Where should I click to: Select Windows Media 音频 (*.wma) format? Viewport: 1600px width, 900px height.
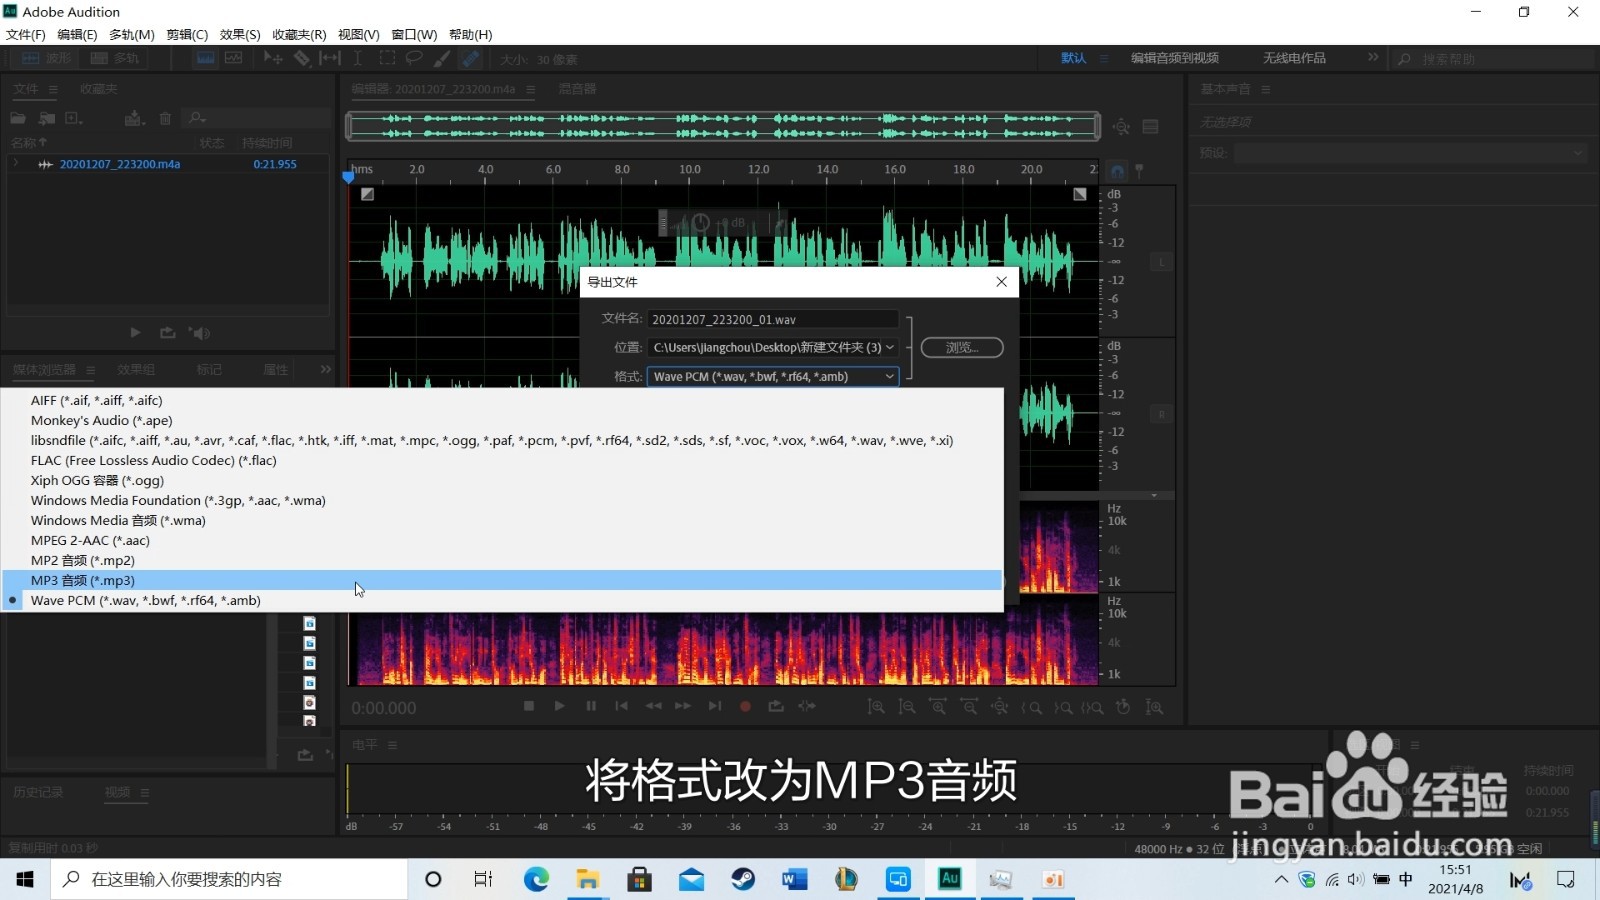[x=502, y=520]
